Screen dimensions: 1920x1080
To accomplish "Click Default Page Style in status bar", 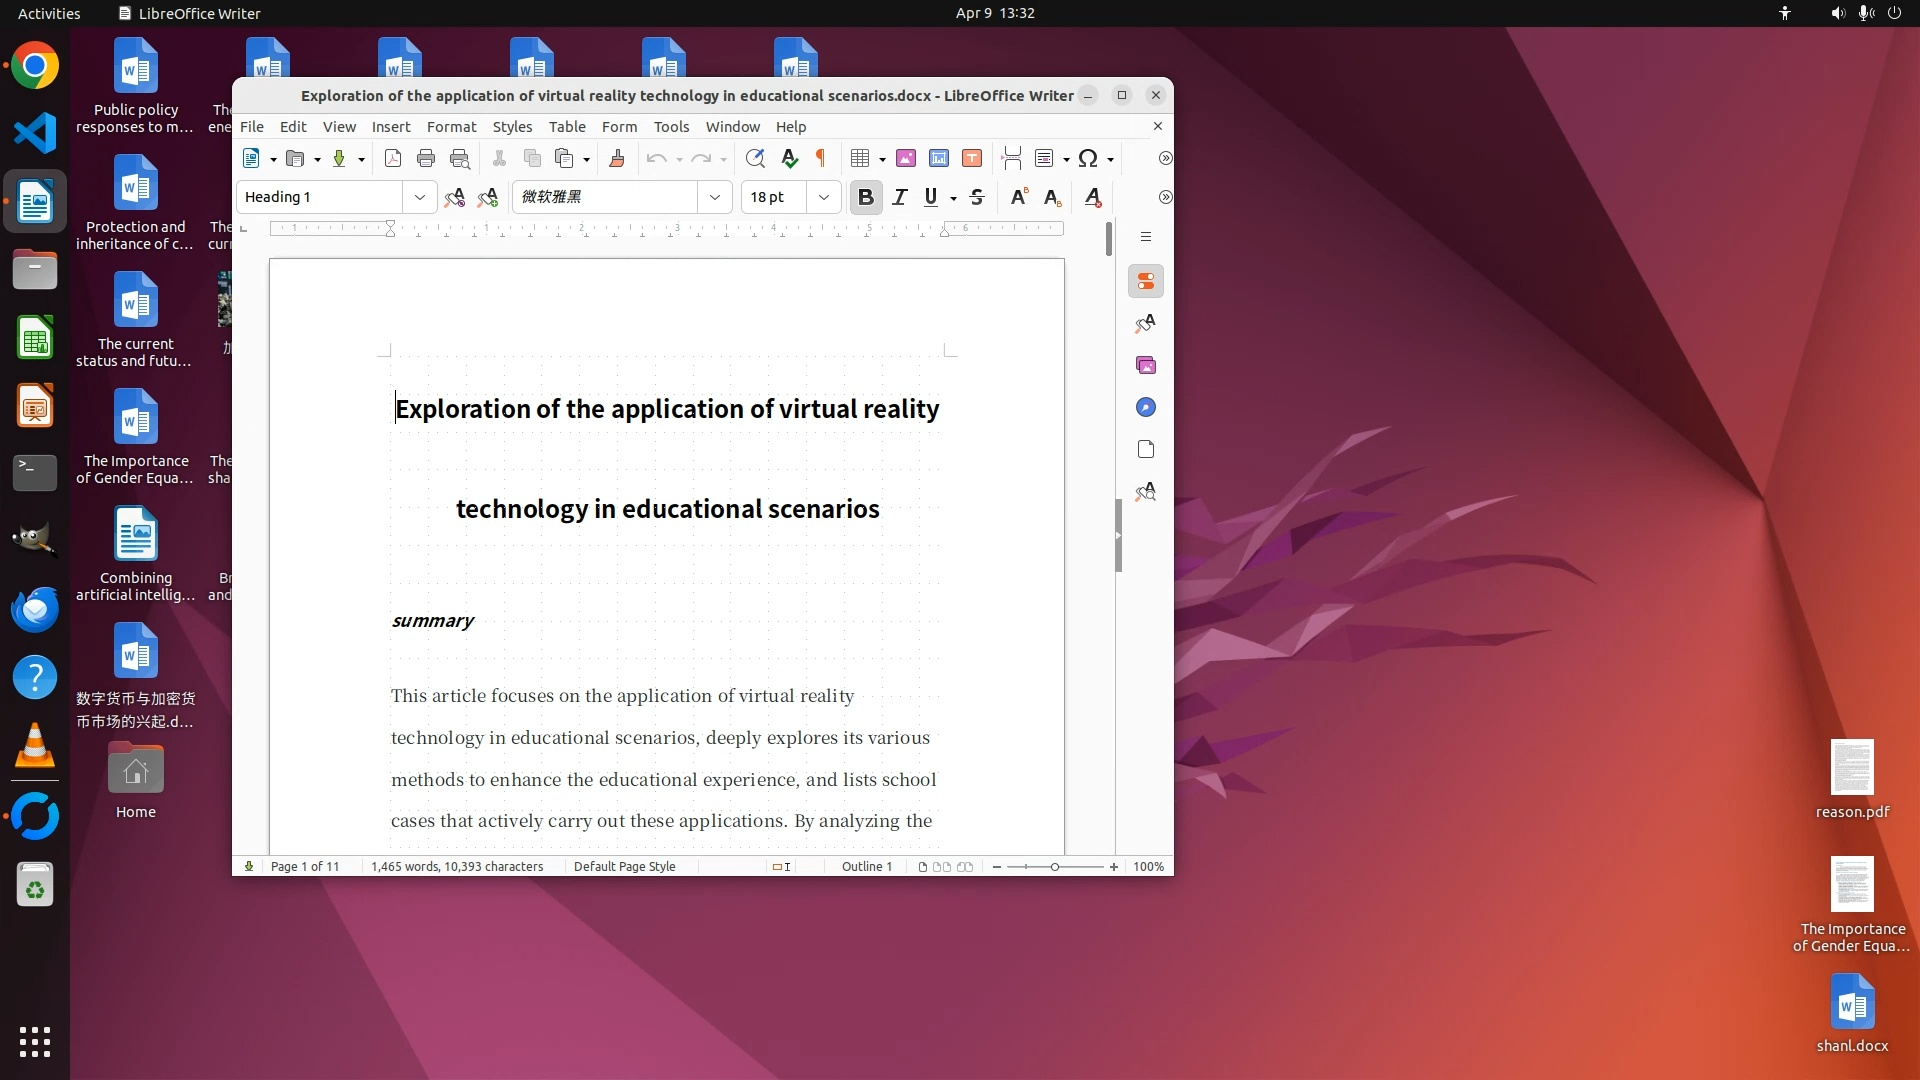I will pos(625,866).
